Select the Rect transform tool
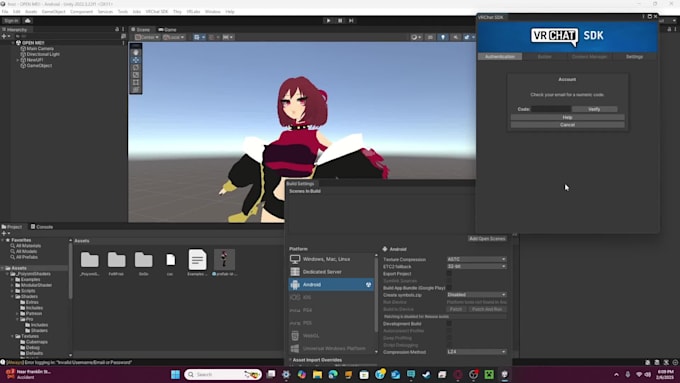Image resolution: width=680 pixels, height=383 pixels. tap(136, 82)
